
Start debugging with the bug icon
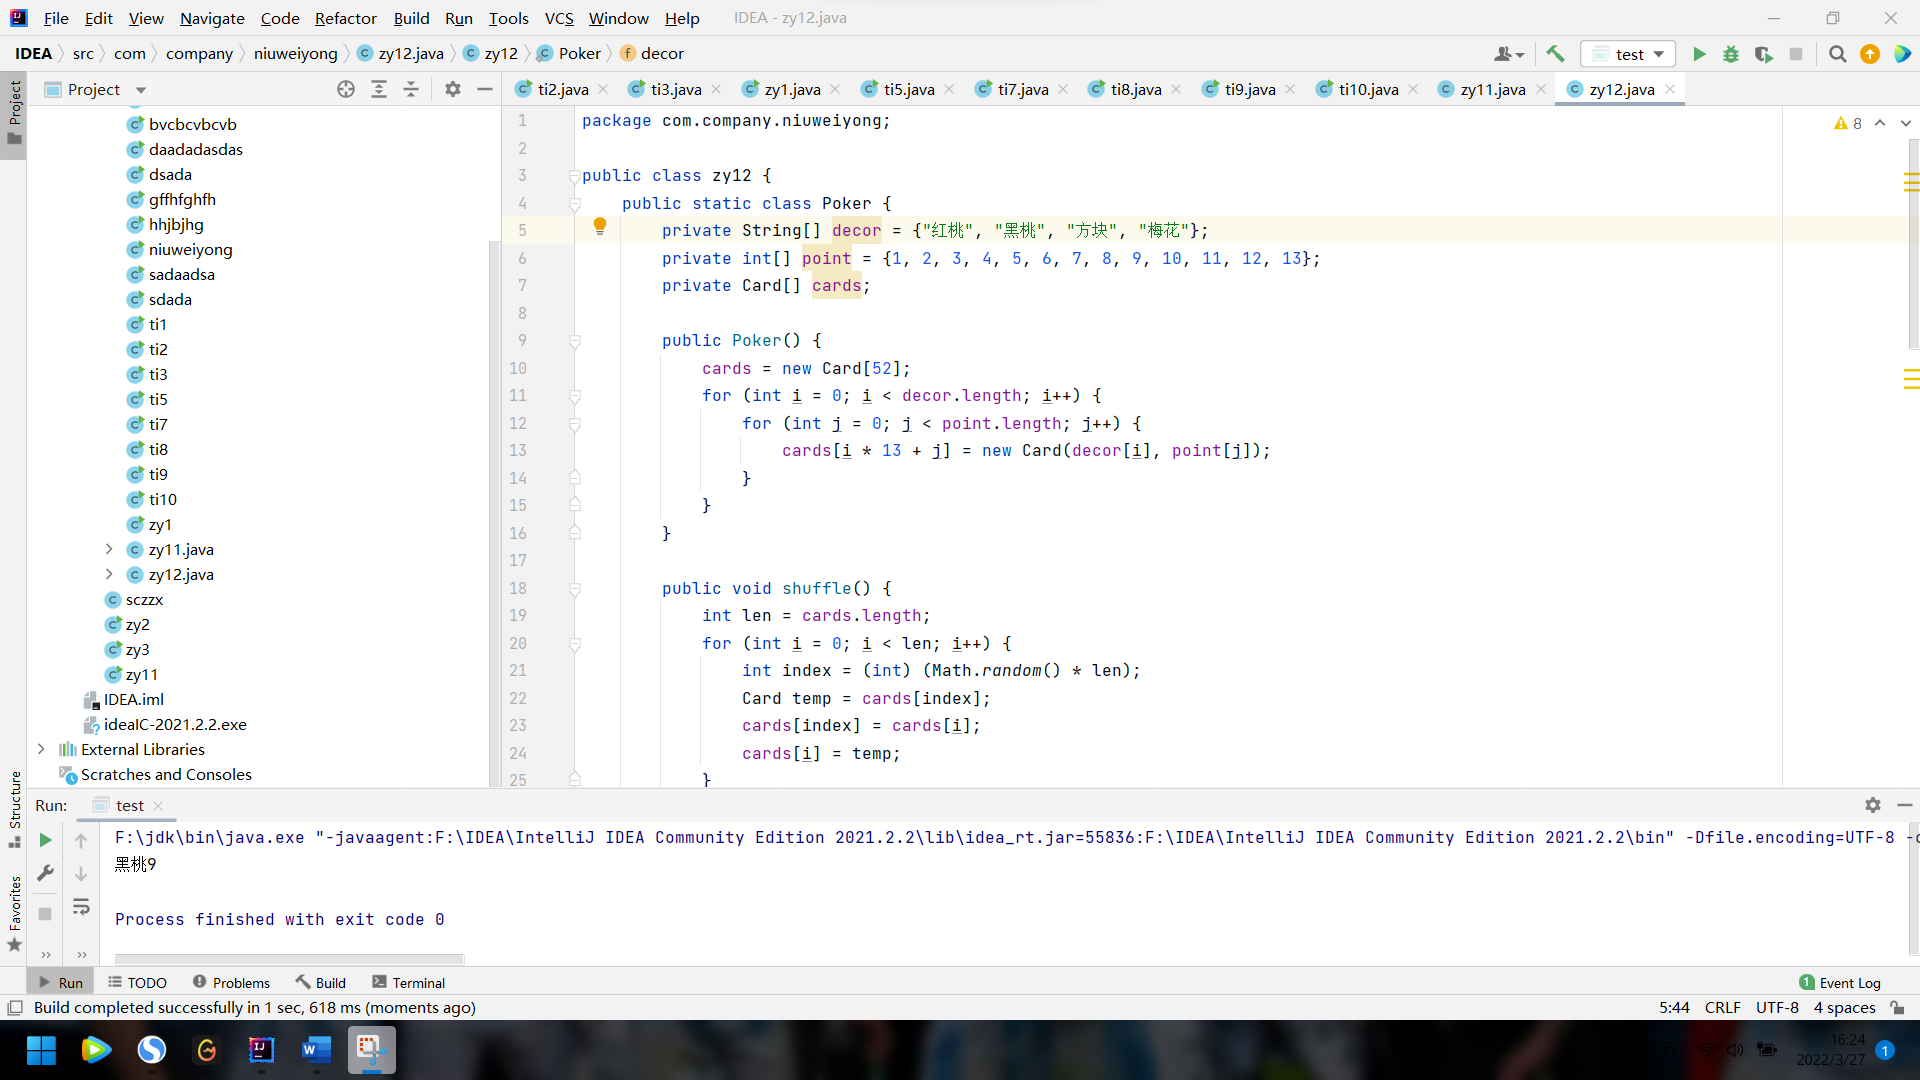(x=1731, y=54)
